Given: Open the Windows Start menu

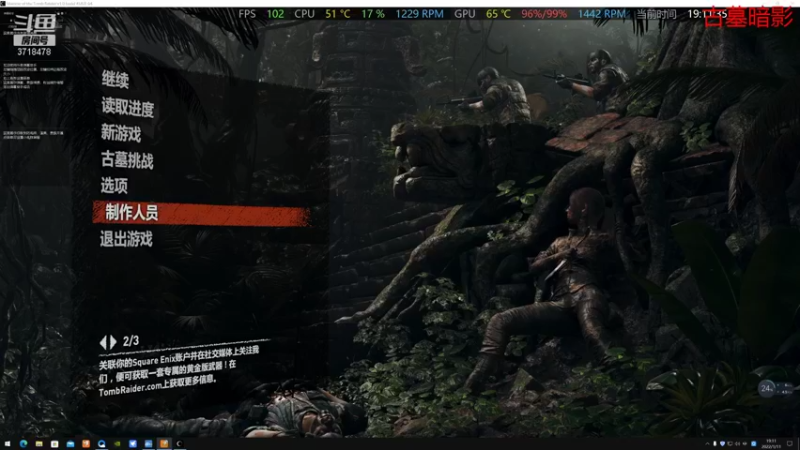Looking at the screenshot, I should coord(7,444).
